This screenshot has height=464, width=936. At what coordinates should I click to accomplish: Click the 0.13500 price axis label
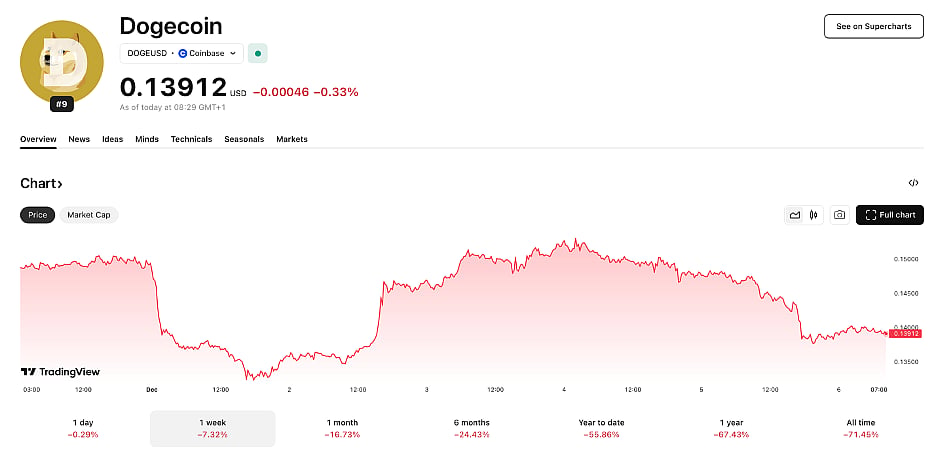pos(906,361)
